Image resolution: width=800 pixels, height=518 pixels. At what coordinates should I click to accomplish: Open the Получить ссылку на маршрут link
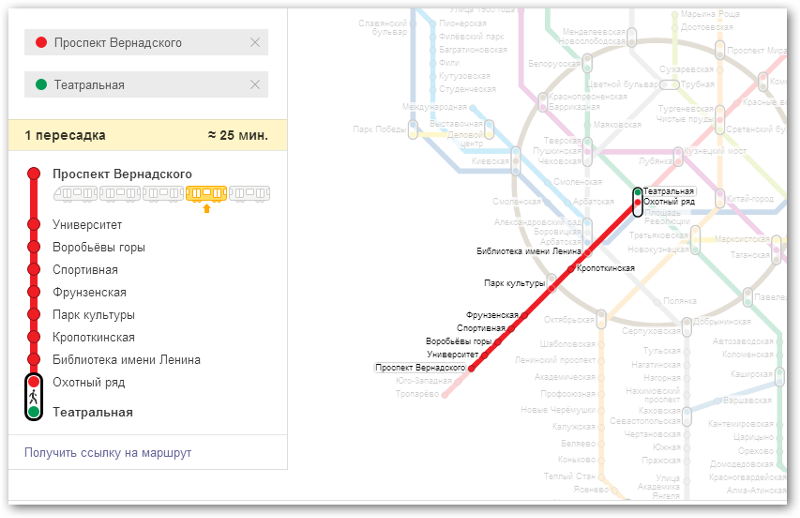pos(107,453)
